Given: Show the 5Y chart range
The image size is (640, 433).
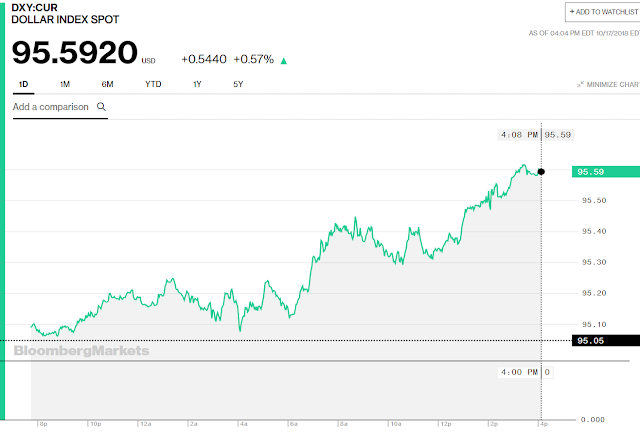Looking at the screenshot, I should click(238, 84).
